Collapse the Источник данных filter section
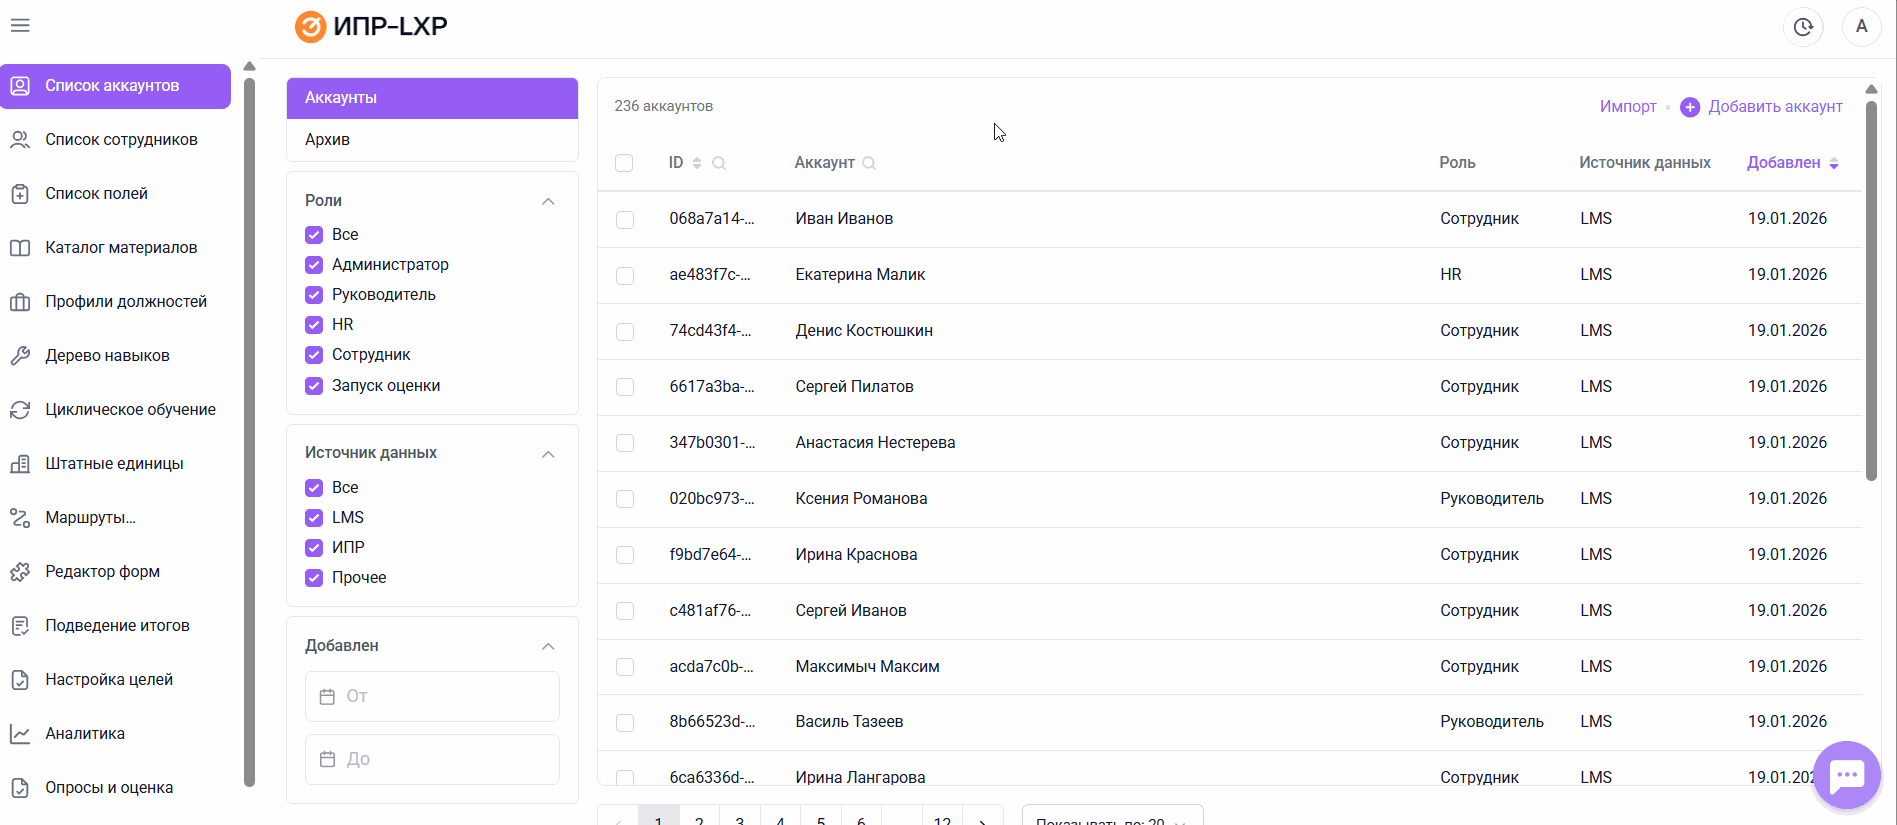Screen dimensions: 1897x825 pyautogui.click(x=548, y=454)
